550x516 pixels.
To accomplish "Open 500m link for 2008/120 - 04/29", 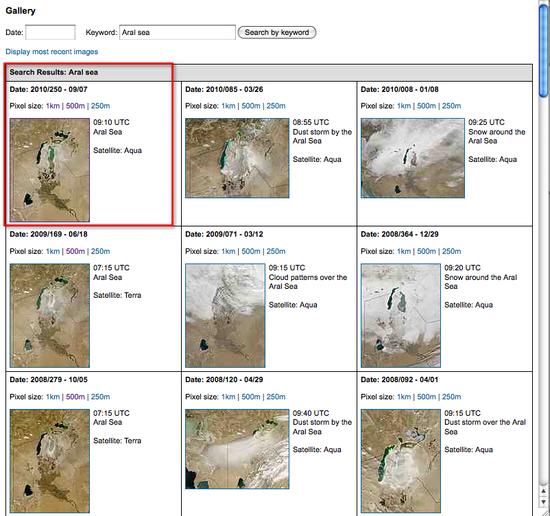I will coord(251,397).
